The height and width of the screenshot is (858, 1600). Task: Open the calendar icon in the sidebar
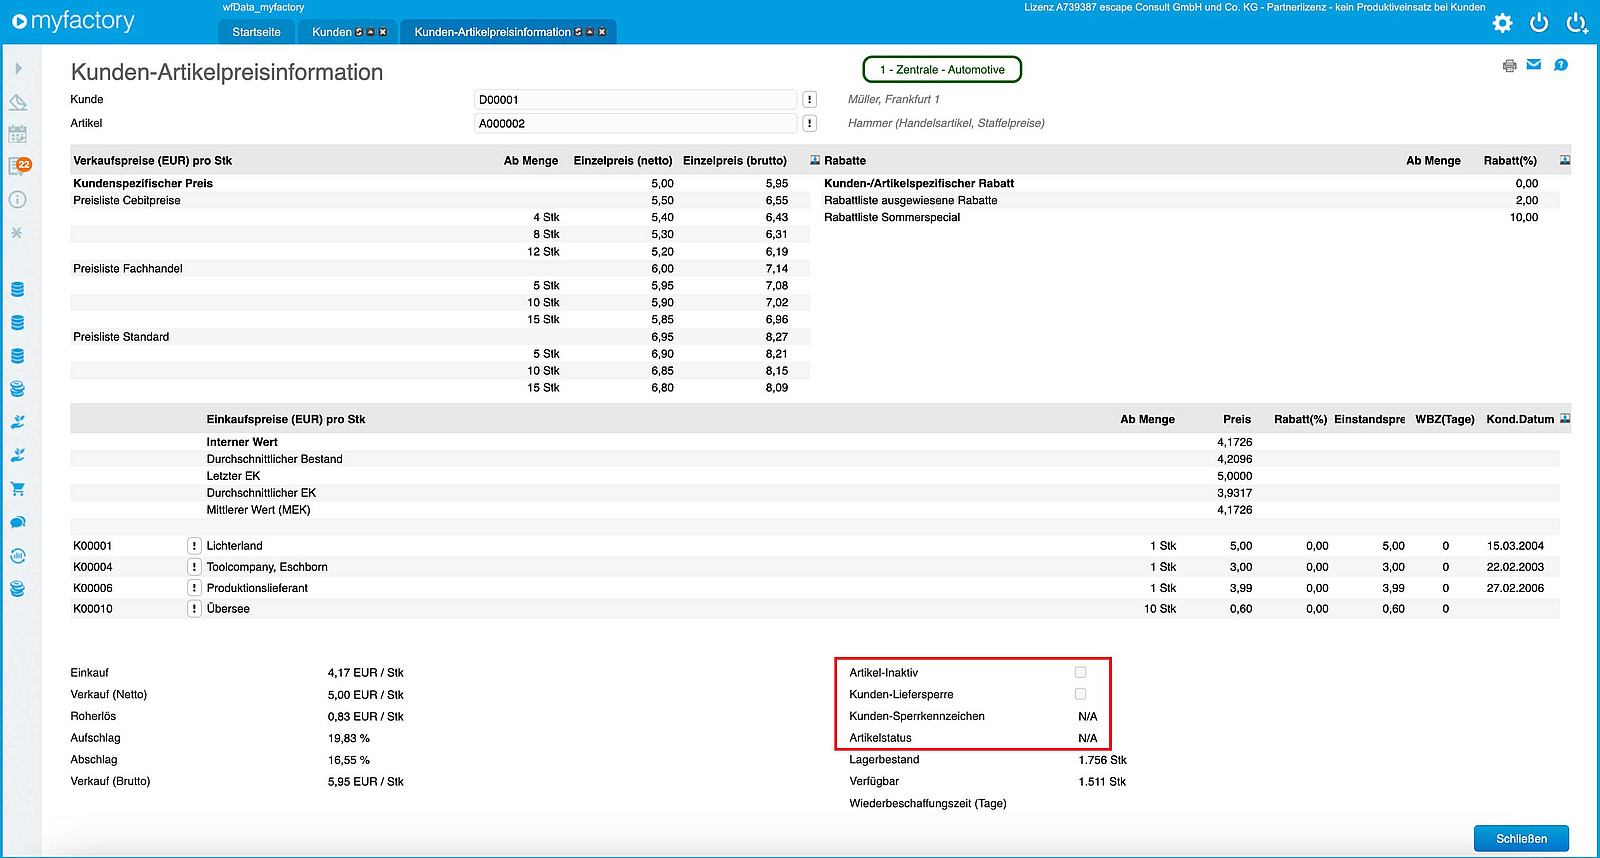coord(18,134)
